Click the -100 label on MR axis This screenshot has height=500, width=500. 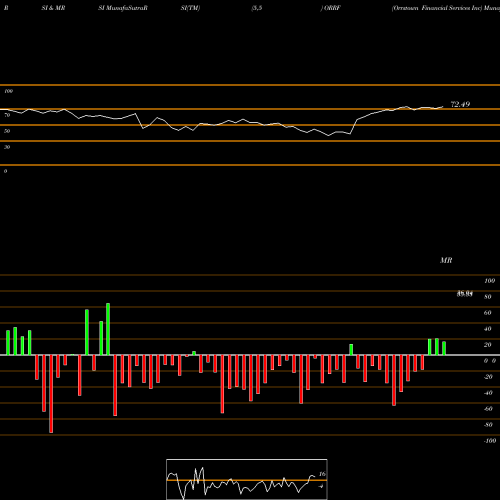pos(490,441)
